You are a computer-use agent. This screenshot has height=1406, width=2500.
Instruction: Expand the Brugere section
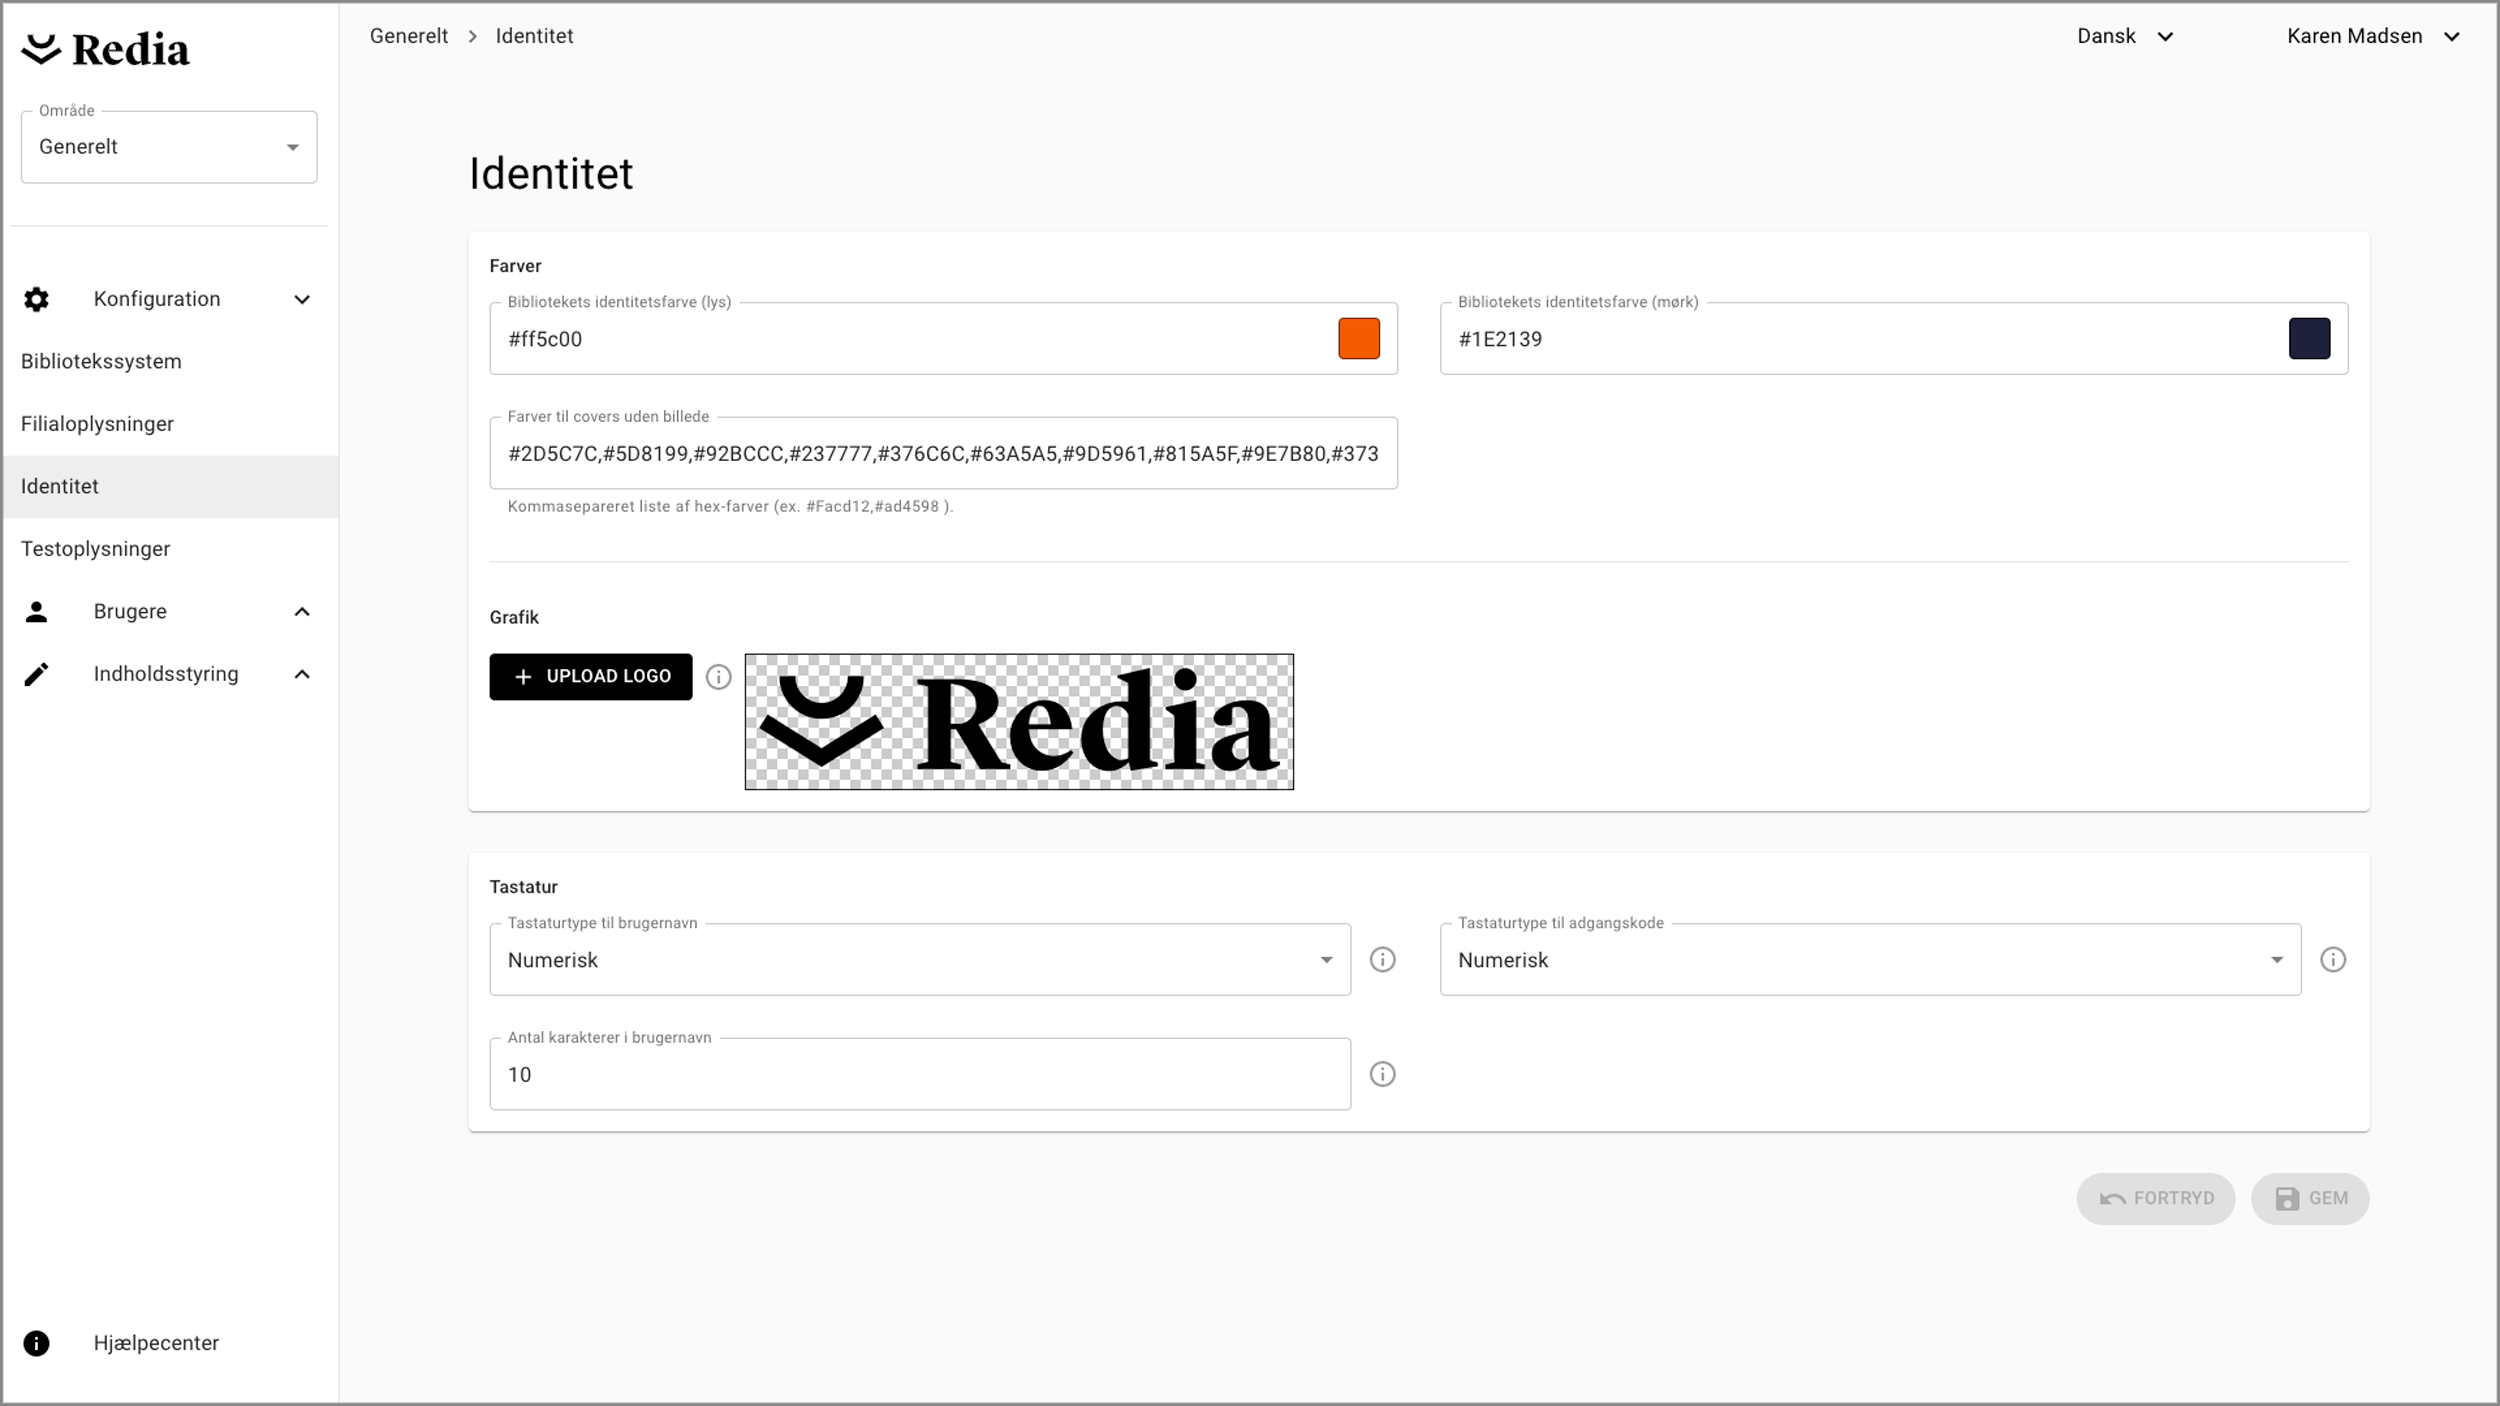coord(302,612)
